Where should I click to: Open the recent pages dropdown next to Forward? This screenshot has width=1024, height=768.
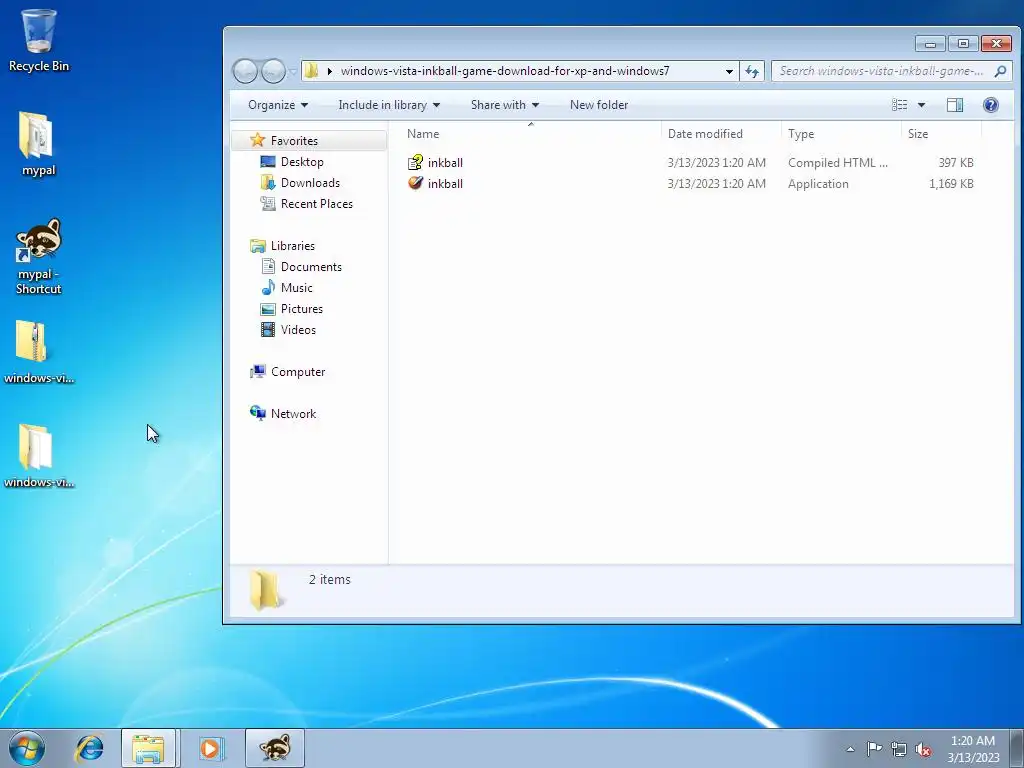coord(293,71)
